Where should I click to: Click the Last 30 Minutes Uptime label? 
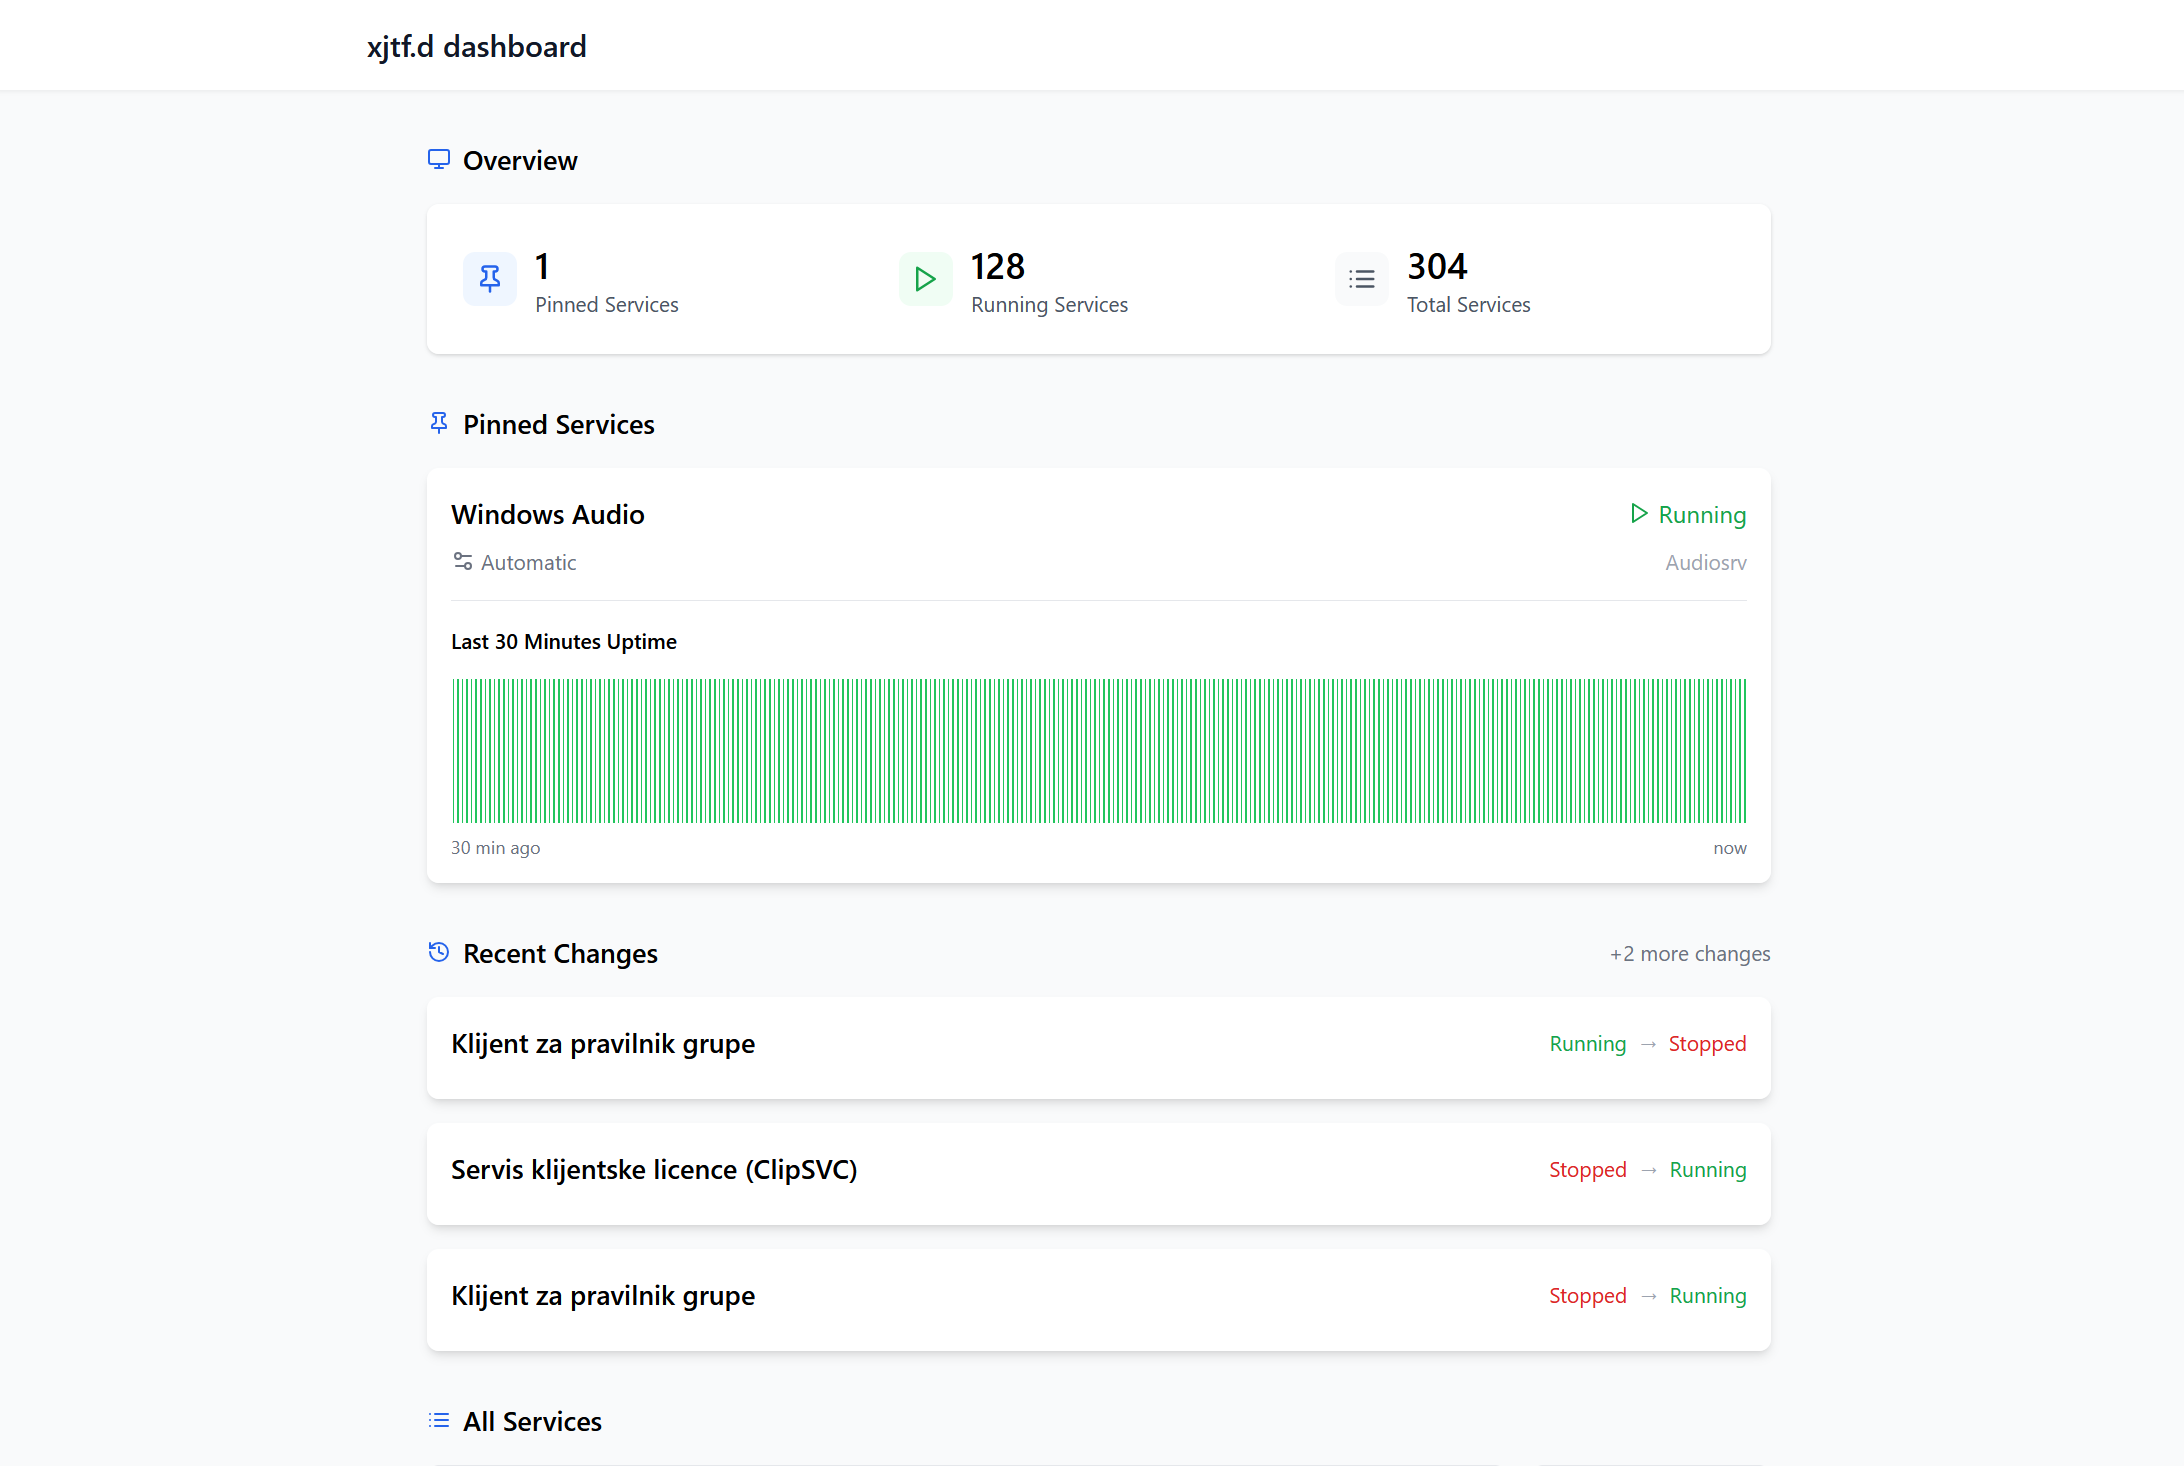pyautogui.click(x=564, y=642)
